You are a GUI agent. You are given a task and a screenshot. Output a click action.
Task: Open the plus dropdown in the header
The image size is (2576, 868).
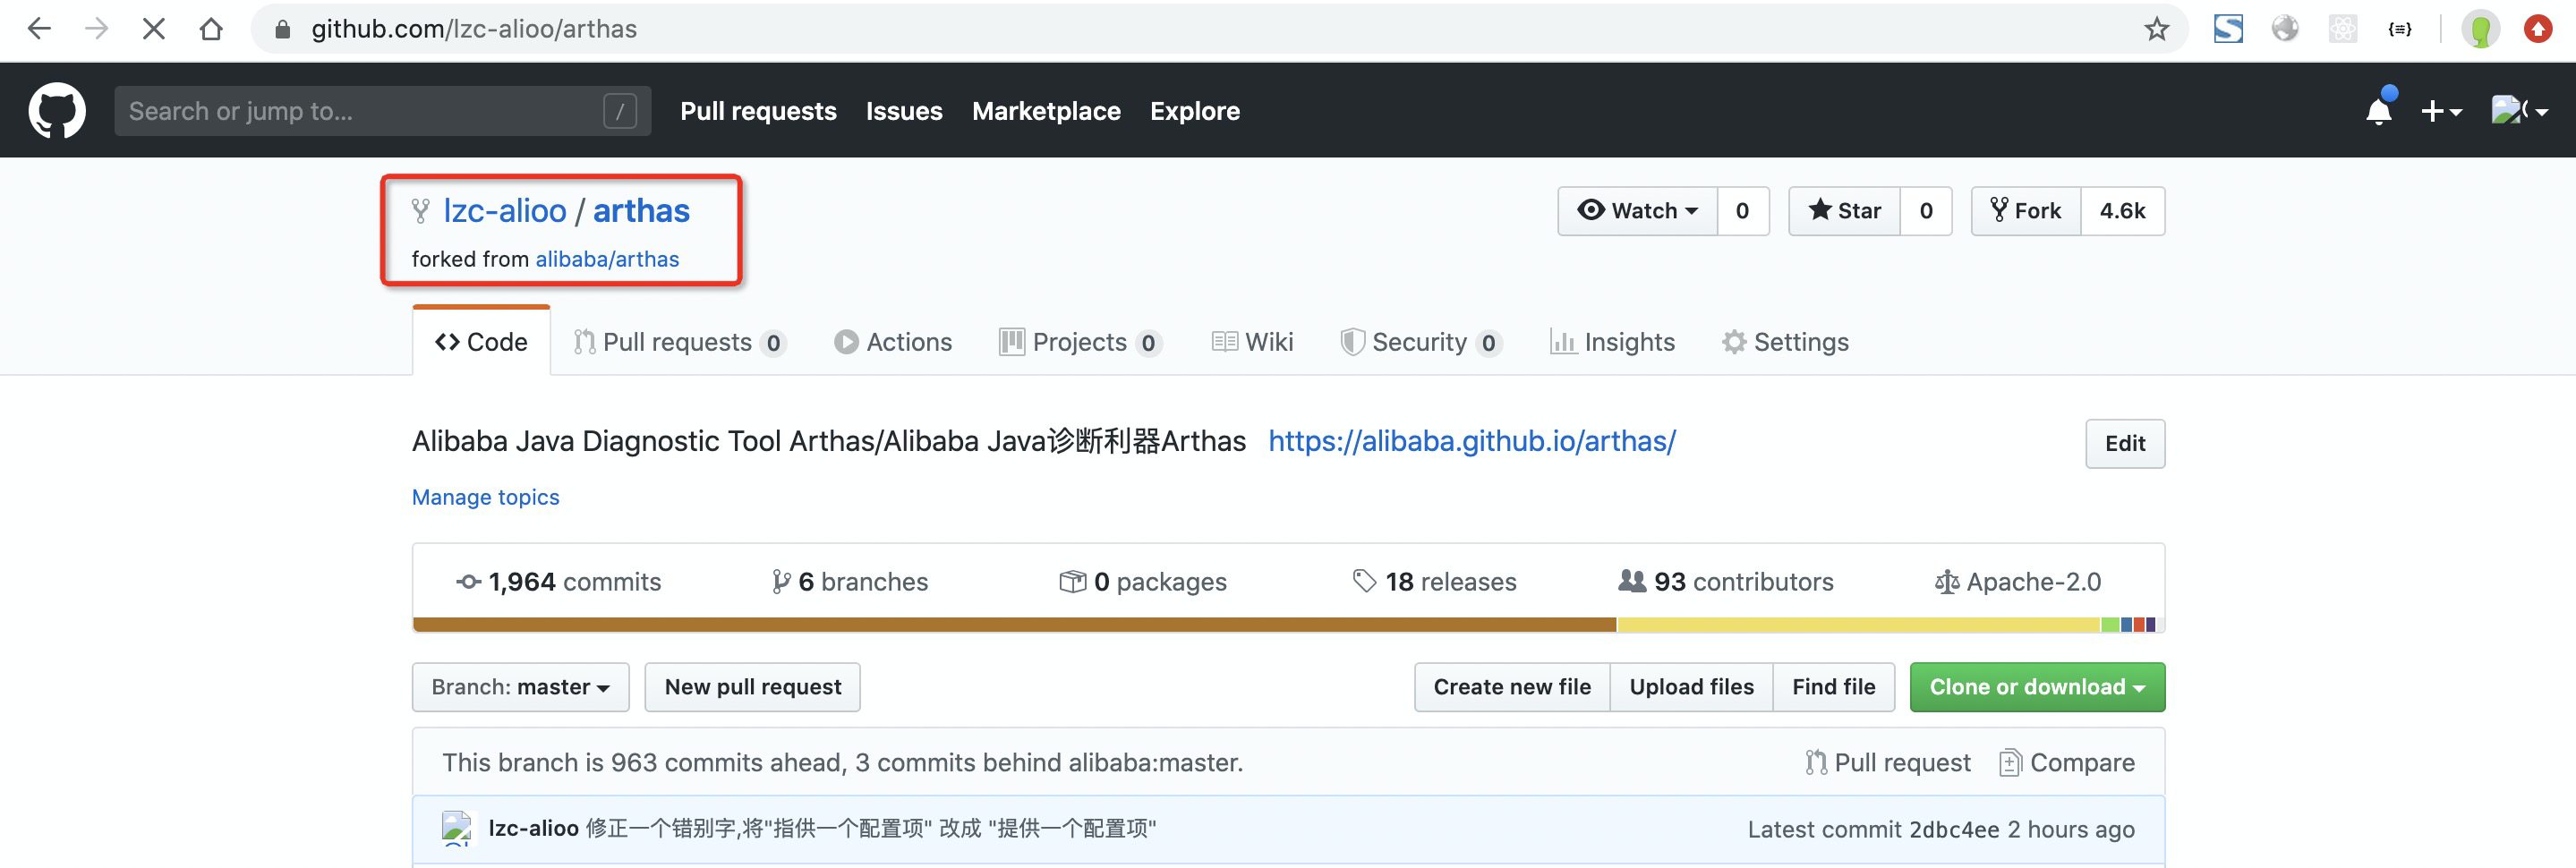(x=2442, y=110)
